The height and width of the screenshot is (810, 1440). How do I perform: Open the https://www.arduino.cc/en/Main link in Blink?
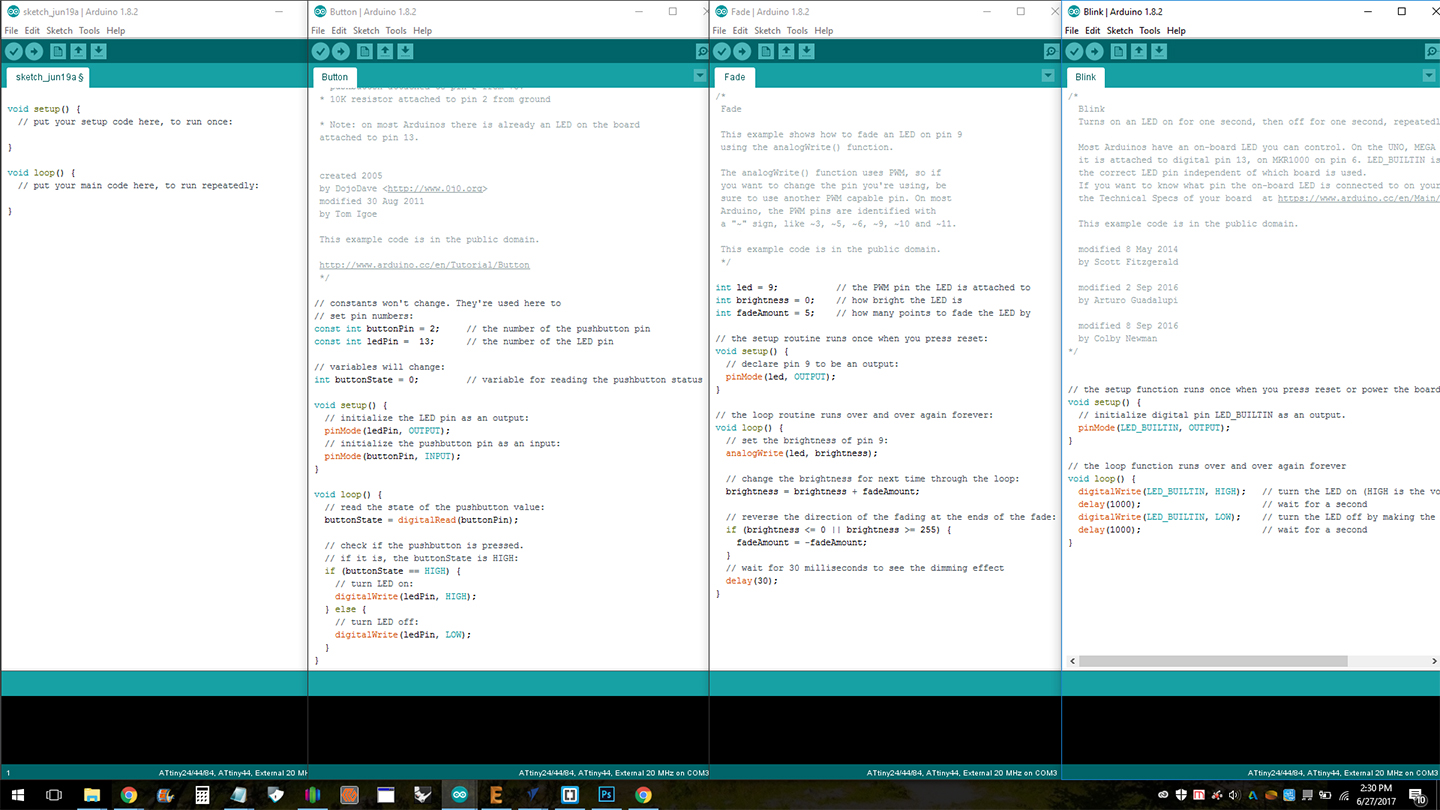[x=1358, y=198]
